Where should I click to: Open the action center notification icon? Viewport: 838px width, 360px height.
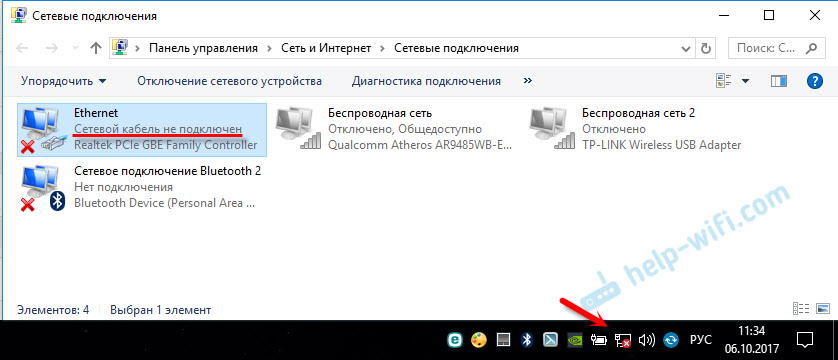pyautogui.click(x=805, y=340)
